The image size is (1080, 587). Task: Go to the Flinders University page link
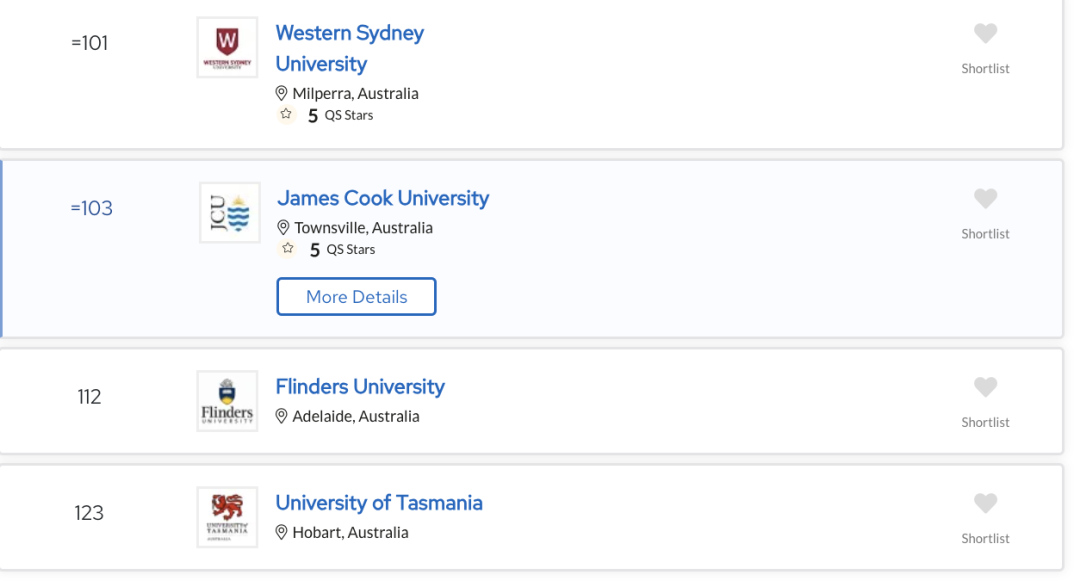360,387
